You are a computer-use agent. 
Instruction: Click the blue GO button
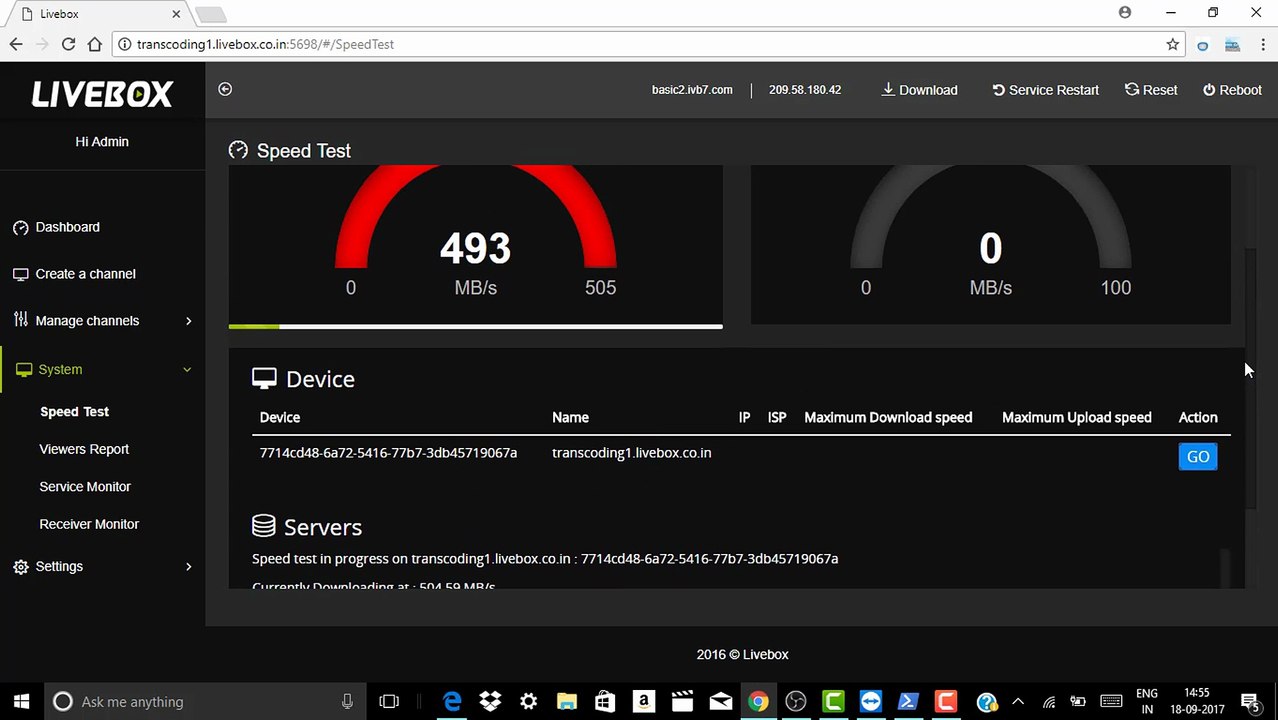tap(1198, 456)
